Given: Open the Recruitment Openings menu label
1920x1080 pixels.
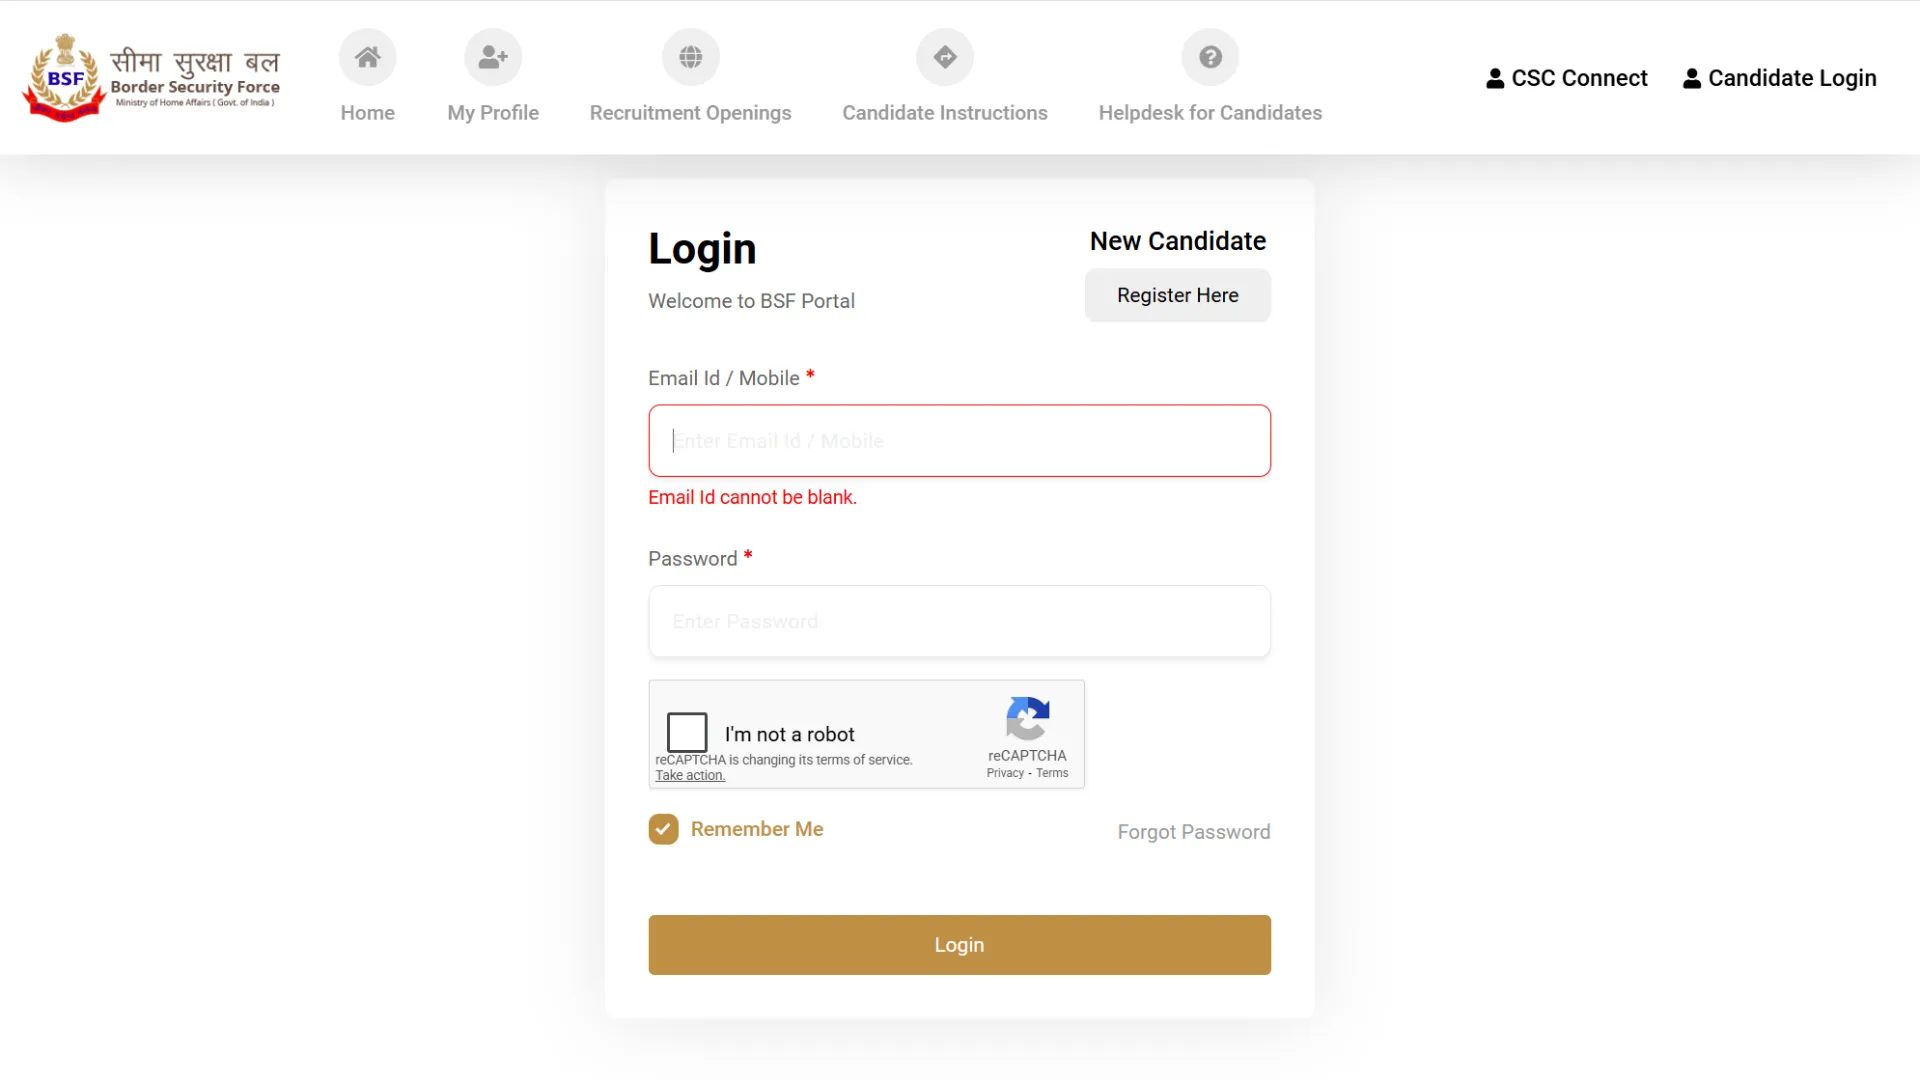Looking at the screenshot, I should tap(690, 113).
